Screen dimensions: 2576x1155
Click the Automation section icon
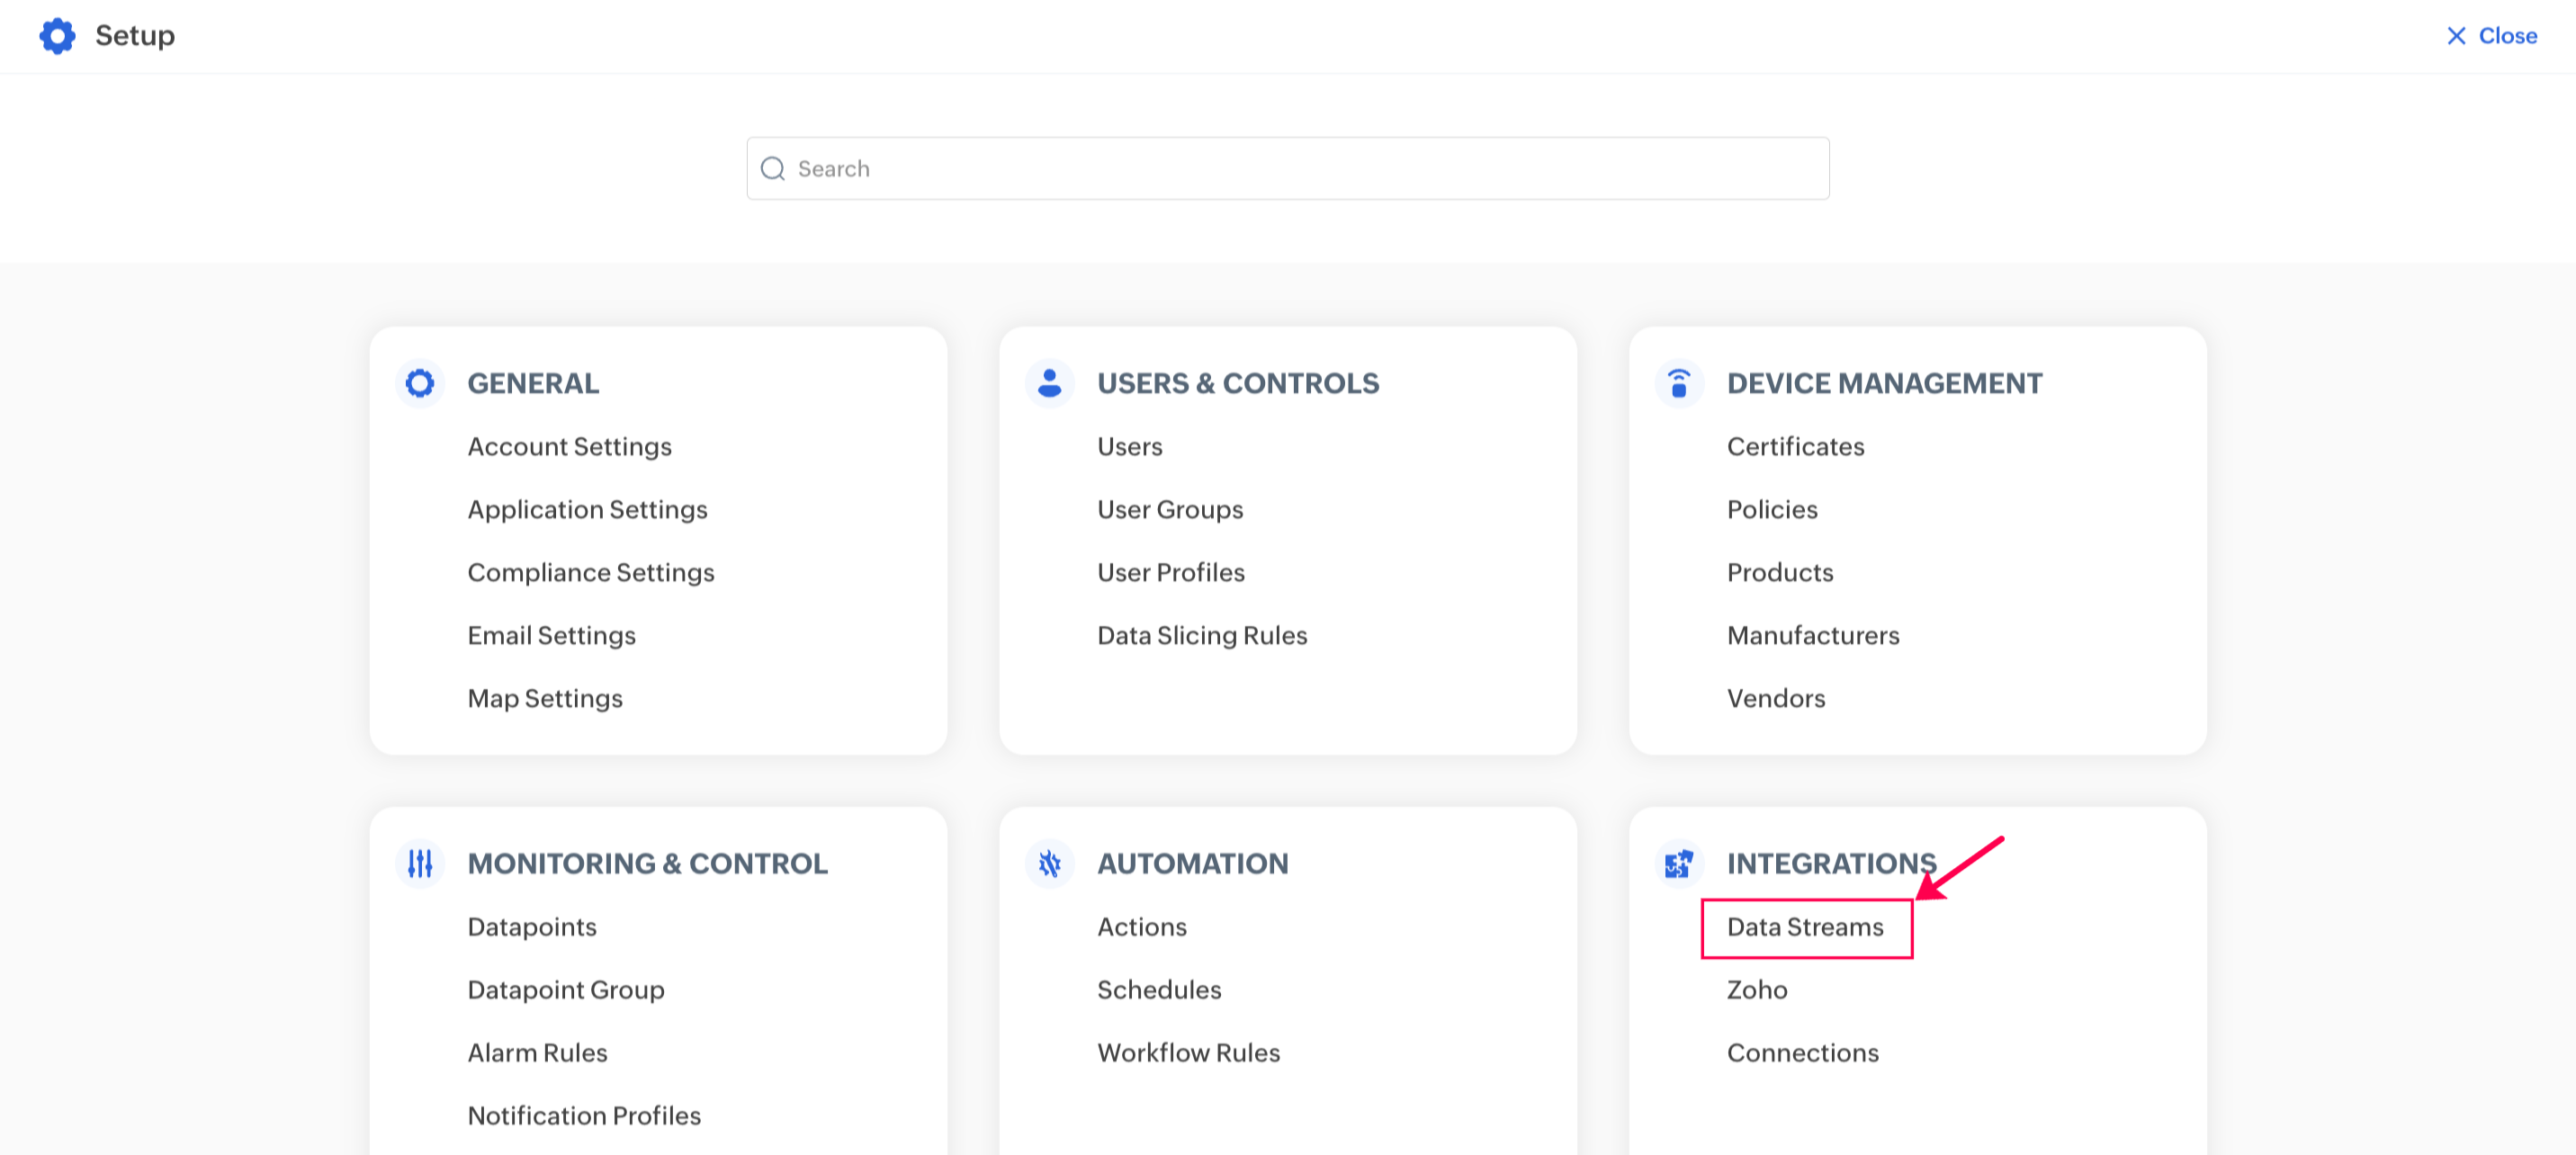coord(1049,863)
